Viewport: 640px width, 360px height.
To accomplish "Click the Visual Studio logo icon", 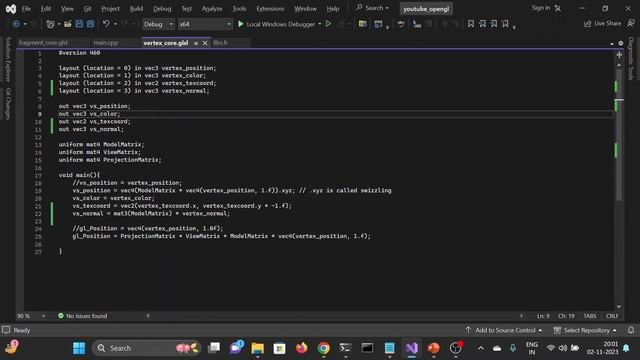I will coord(11,9).
